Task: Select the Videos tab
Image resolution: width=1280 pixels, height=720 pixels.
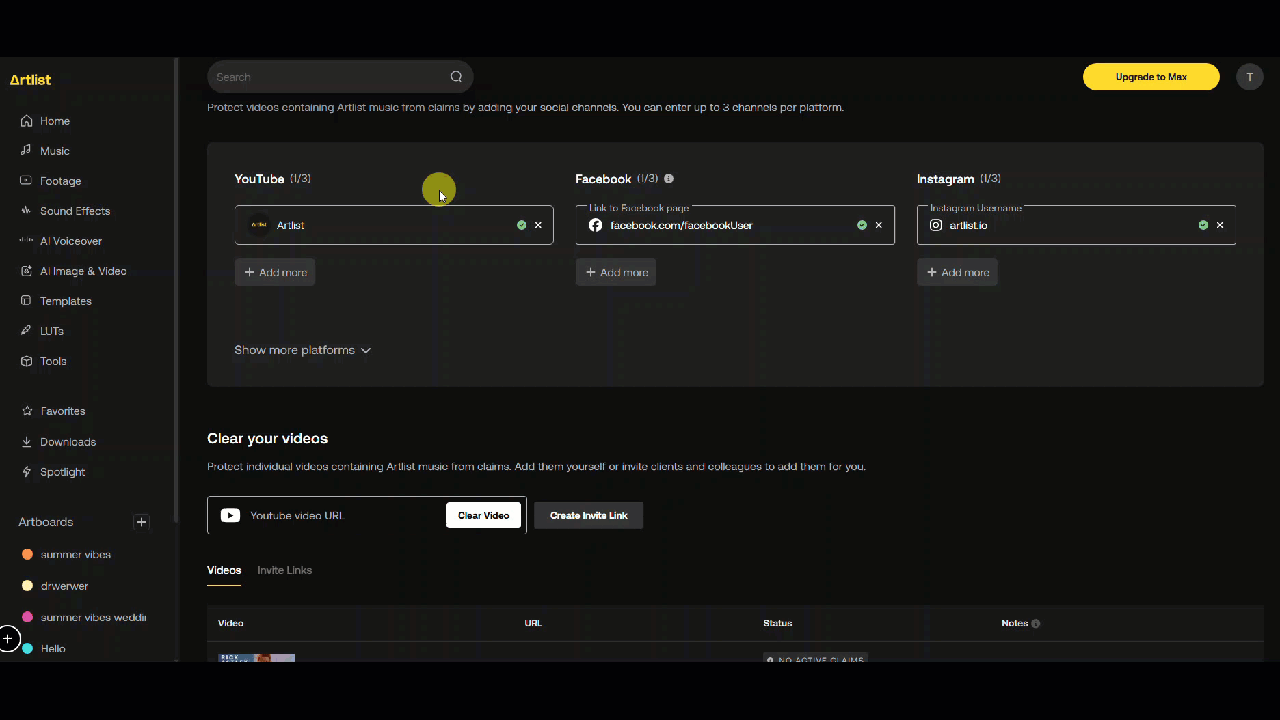Action: (224, 570)
